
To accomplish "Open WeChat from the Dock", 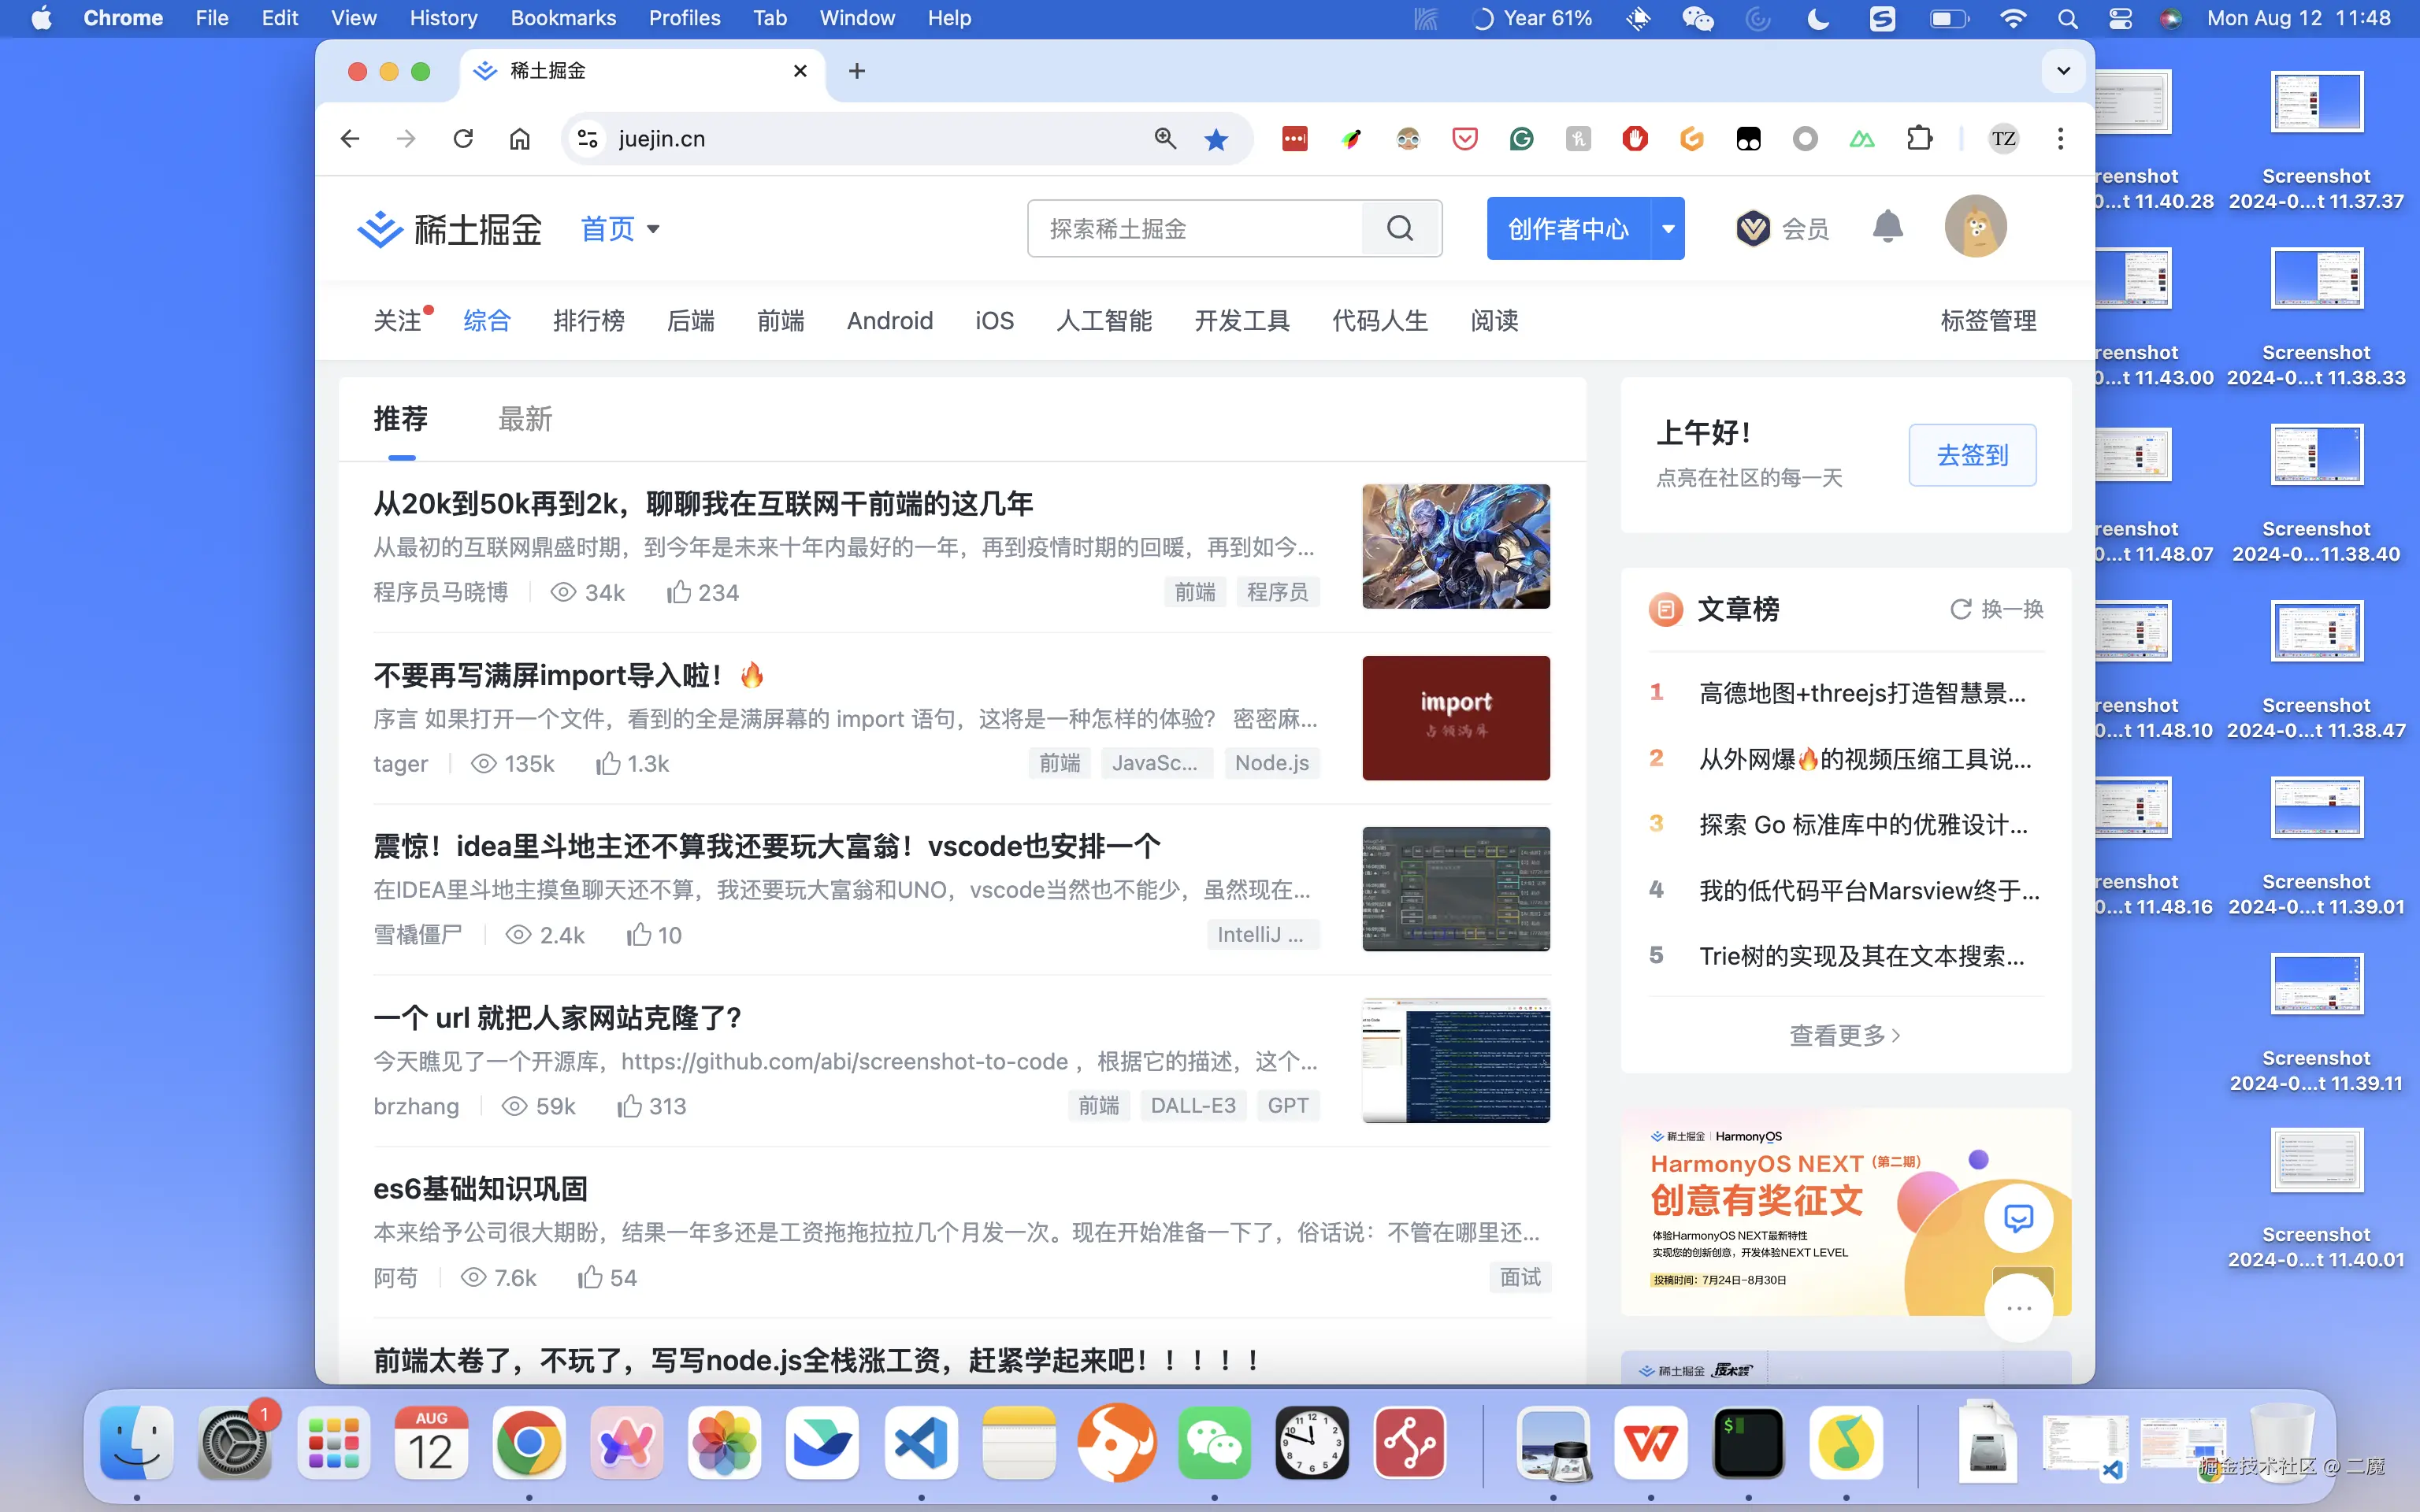I will [x=1214, y=1442].
